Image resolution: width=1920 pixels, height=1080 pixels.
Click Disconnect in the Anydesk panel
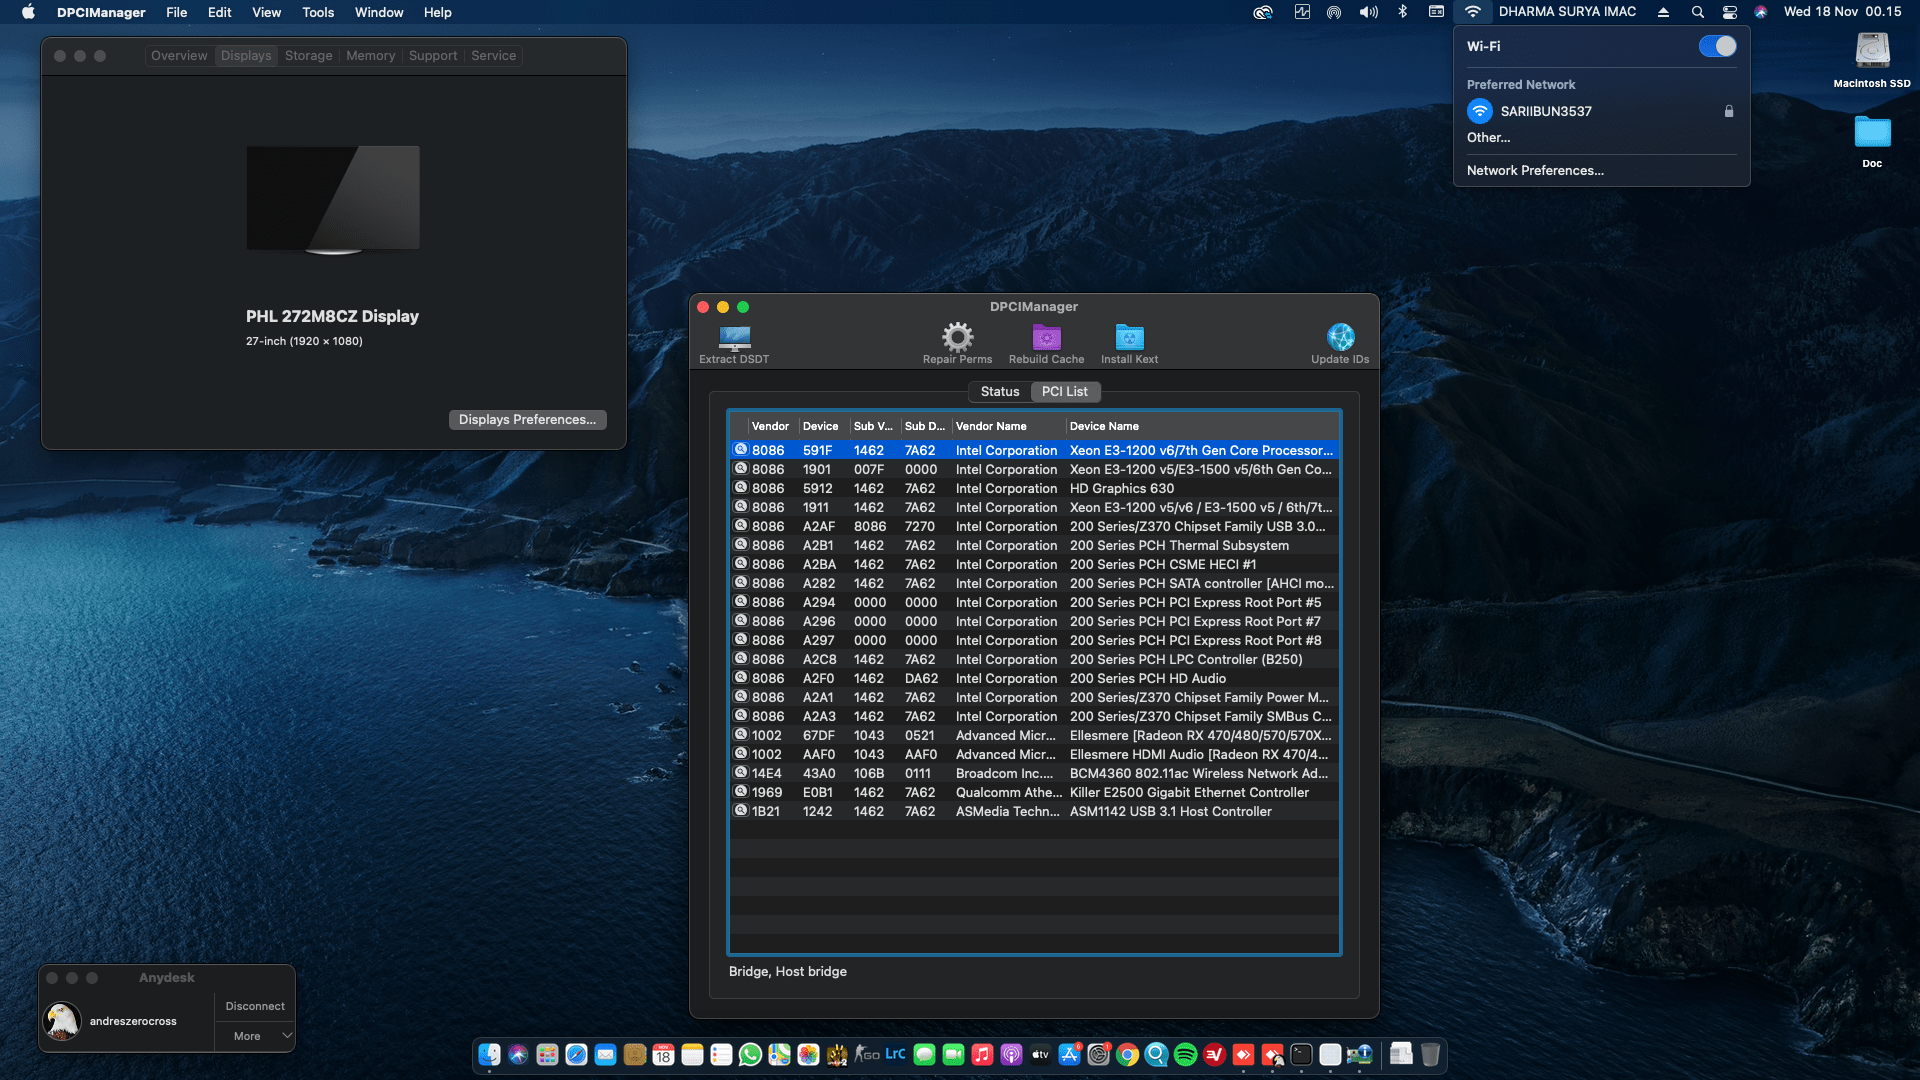(254, 1006)
